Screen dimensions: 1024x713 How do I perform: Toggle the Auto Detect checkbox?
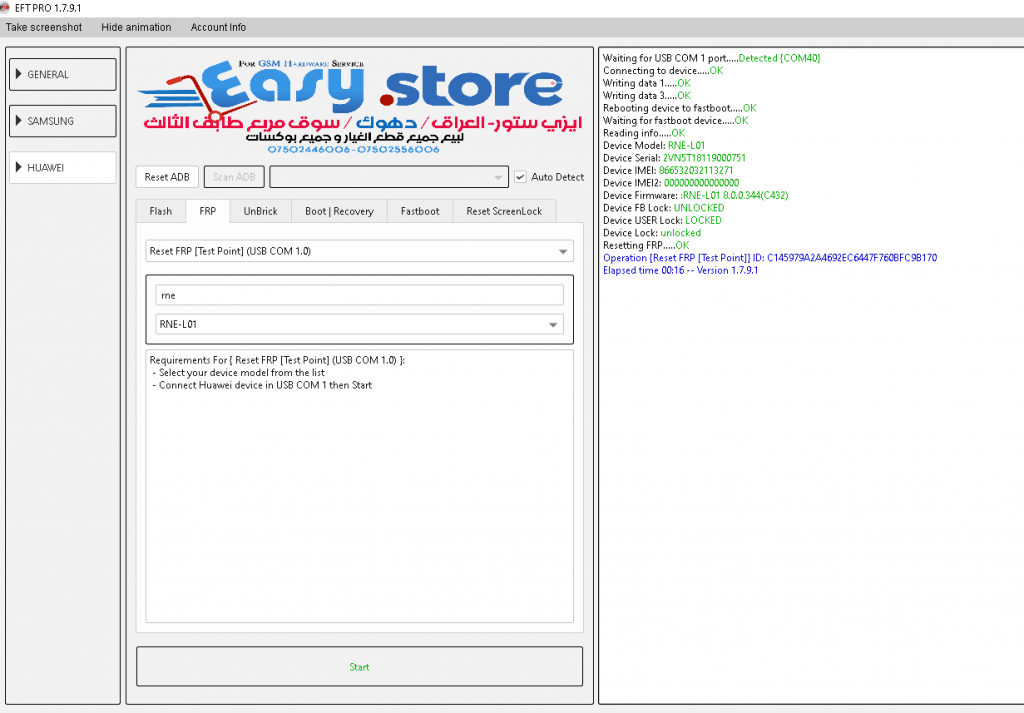click(520, 177)
